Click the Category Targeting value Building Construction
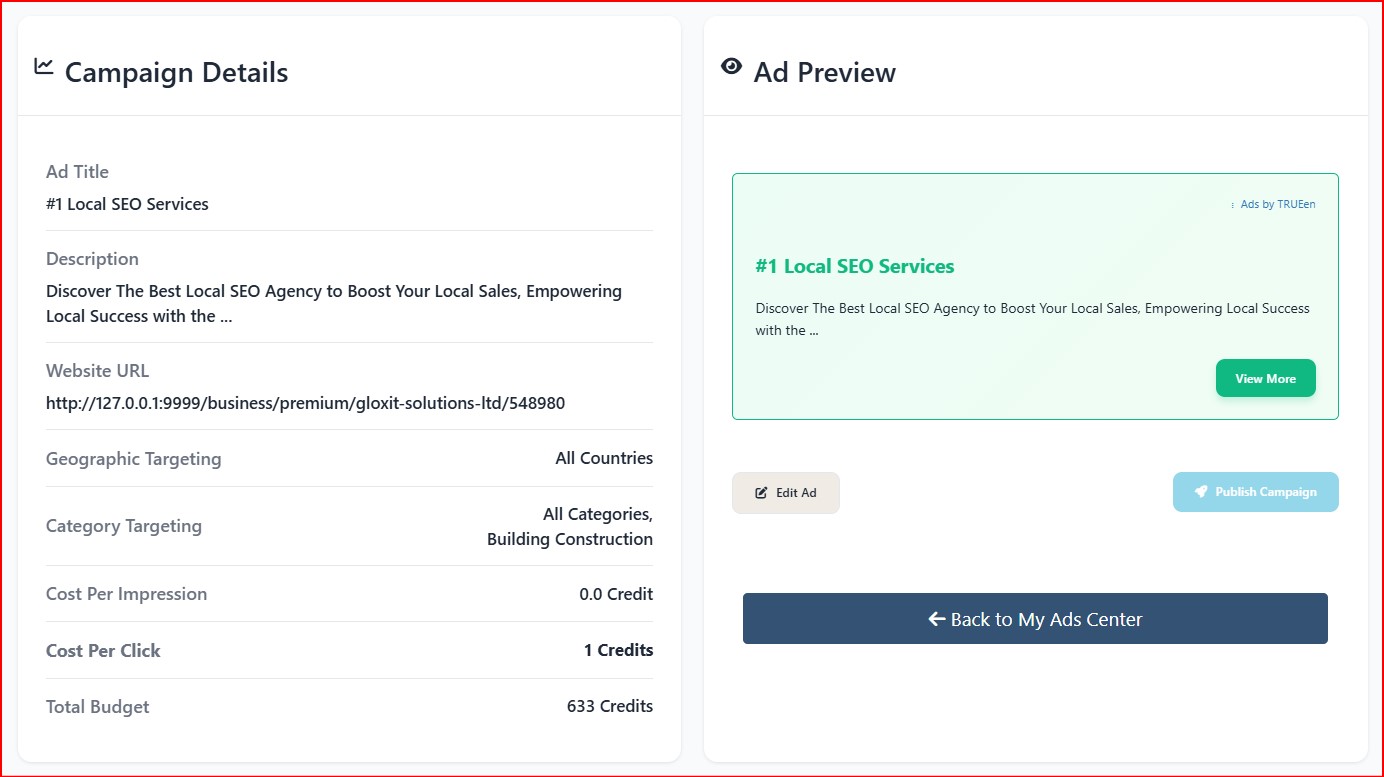1384x777 pixels. point(571,538)
